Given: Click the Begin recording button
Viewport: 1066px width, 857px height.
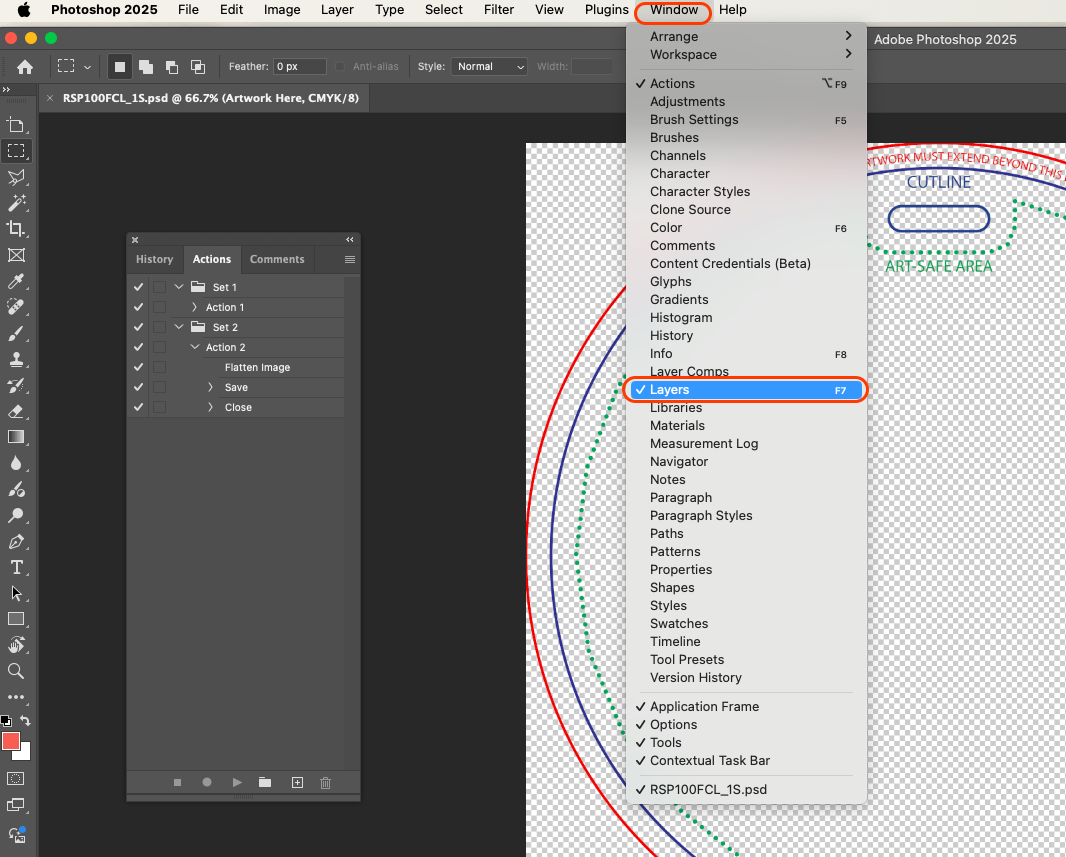Looking at the screenshot, I should (207, 783).
